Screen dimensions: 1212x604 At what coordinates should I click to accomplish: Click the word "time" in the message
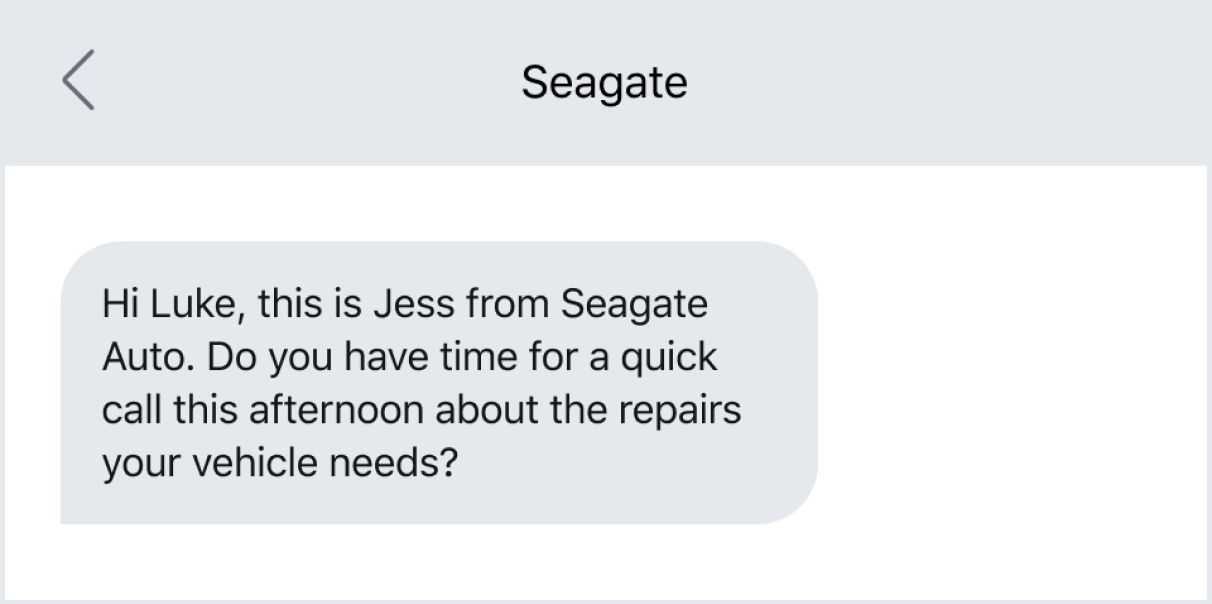click(474, 358)
